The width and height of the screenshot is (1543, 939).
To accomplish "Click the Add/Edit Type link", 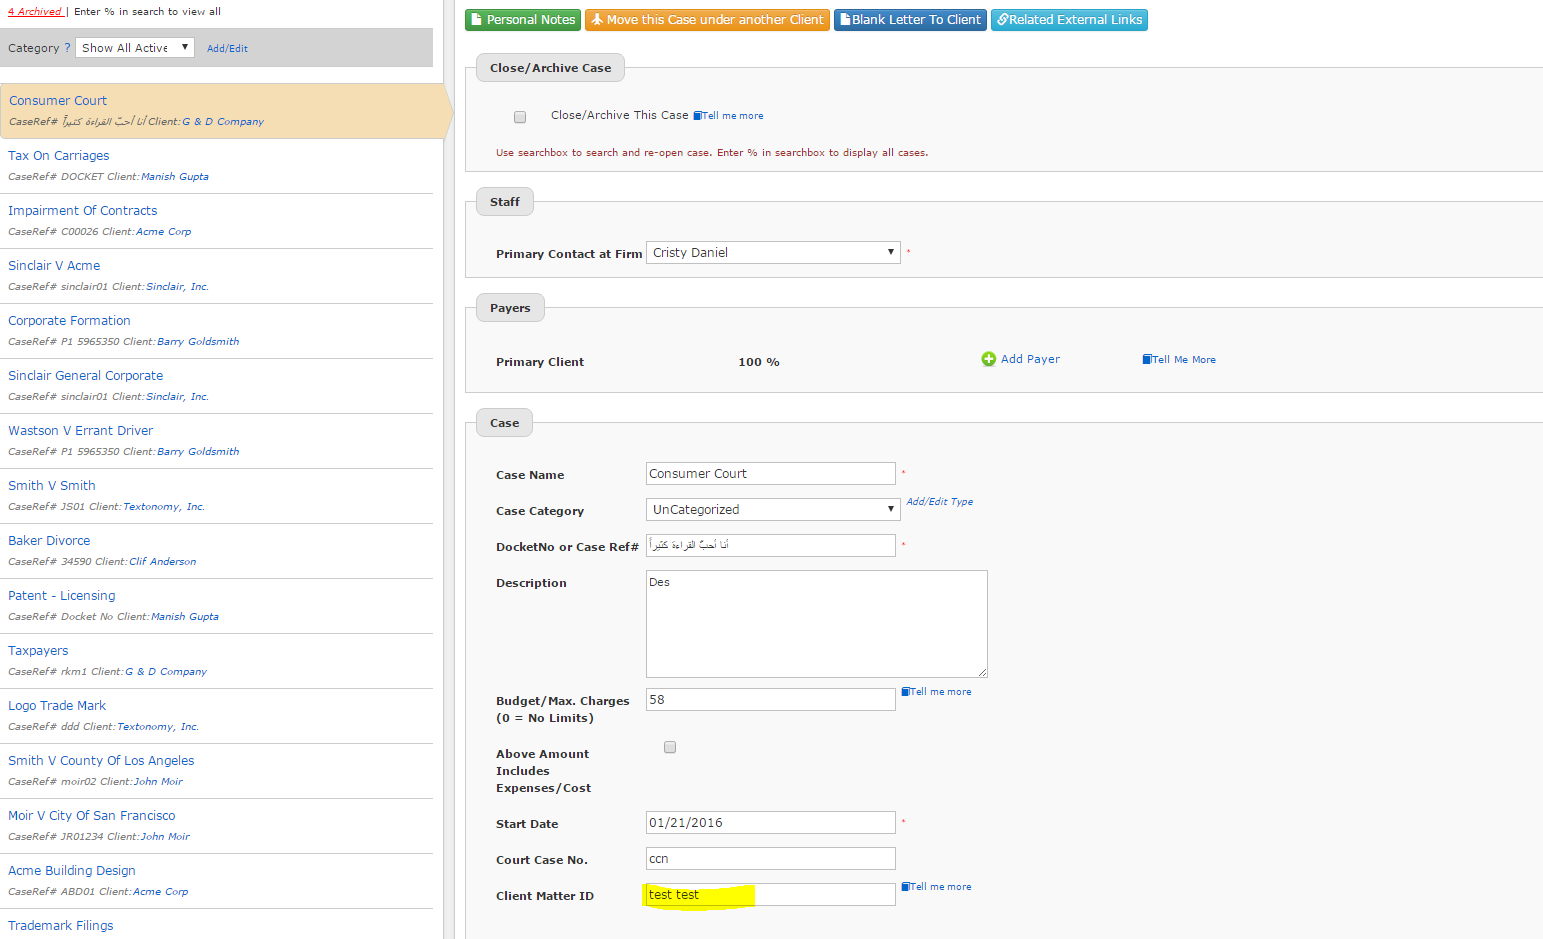I will point(939,502).
